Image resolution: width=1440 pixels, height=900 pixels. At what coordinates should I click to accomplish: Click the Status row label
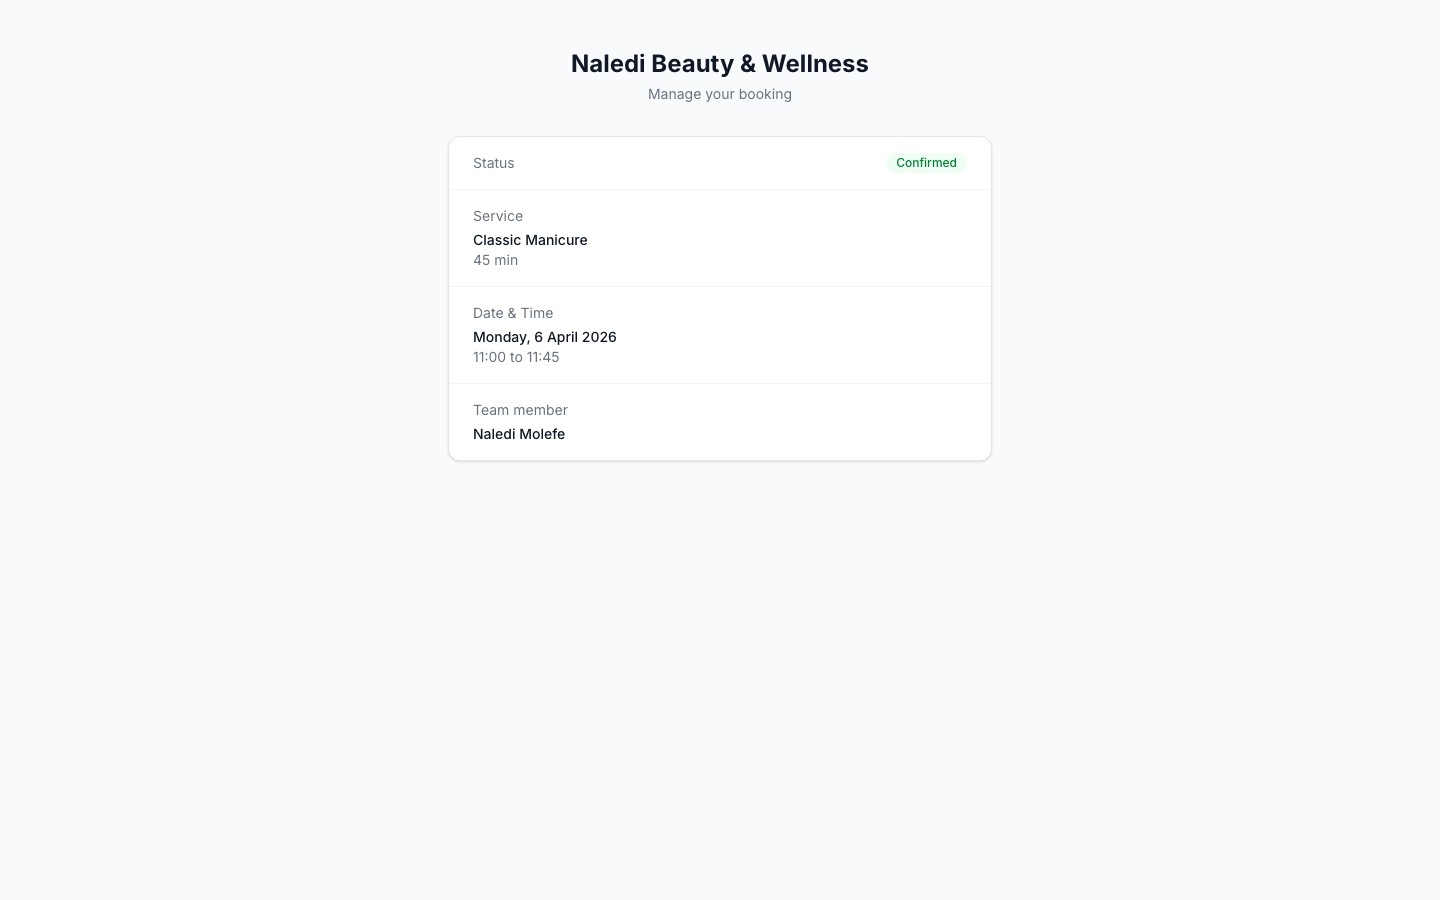[x=493, y=162]
